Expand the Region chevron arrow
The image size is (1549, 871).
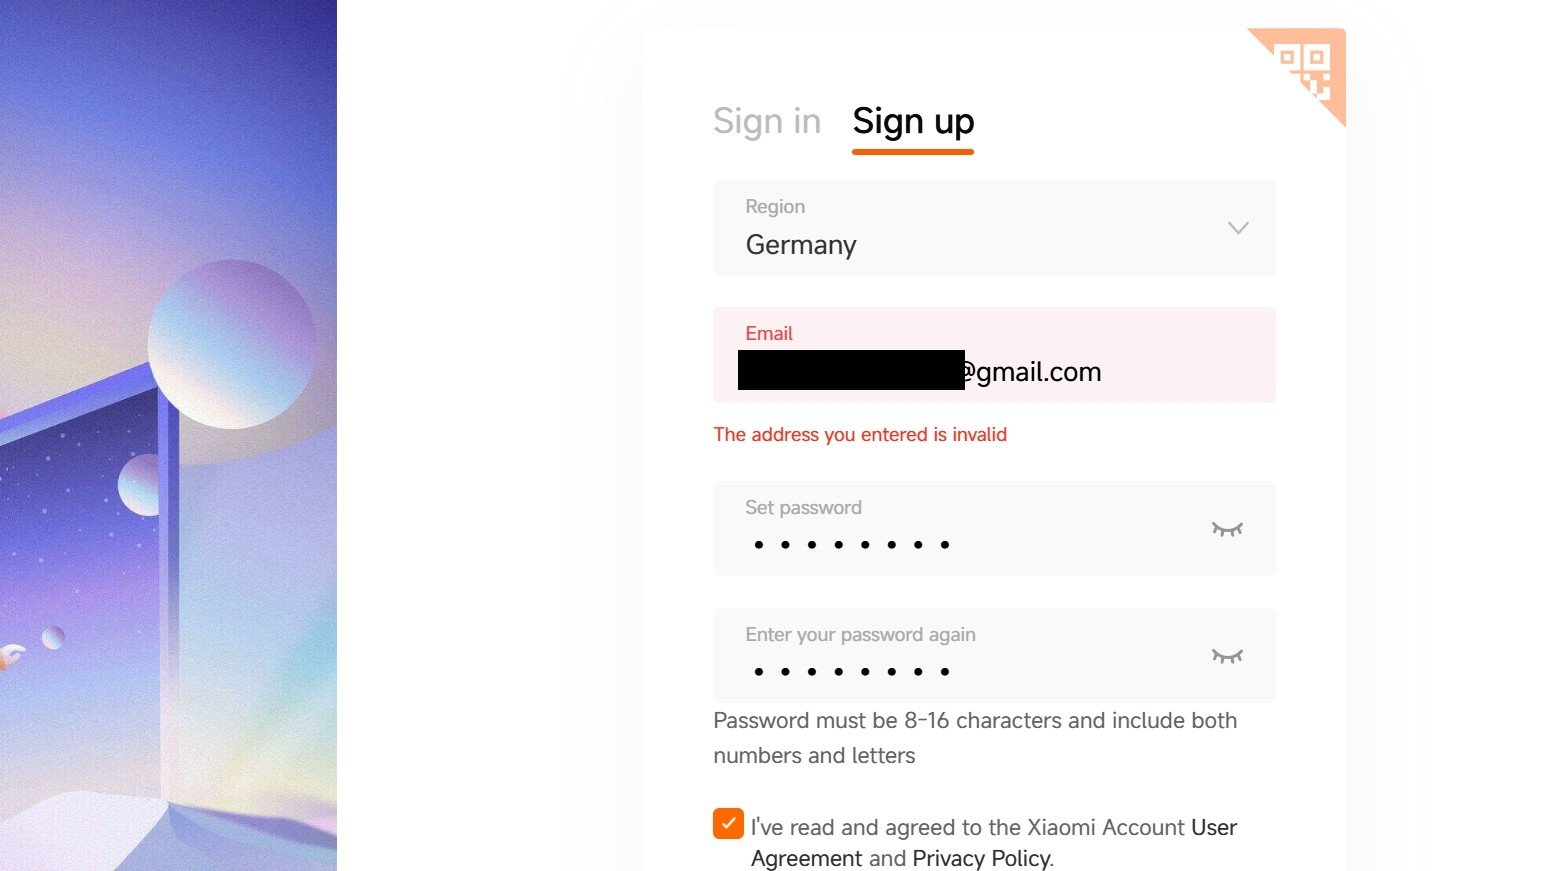pos(1238,228)
